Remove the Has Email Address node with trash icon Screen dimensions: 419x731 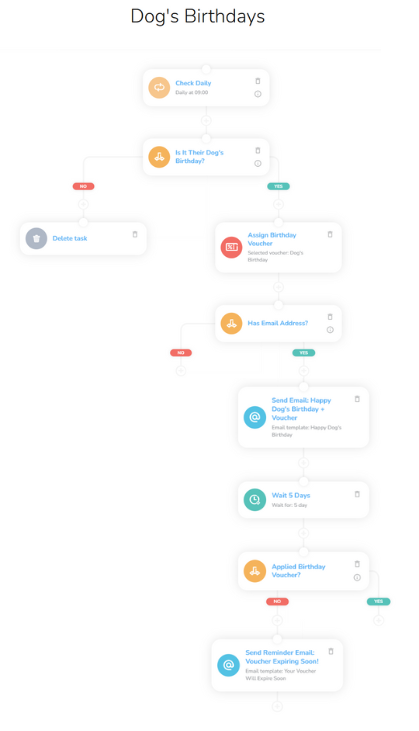pyautogui.click(x=330, y=317)
